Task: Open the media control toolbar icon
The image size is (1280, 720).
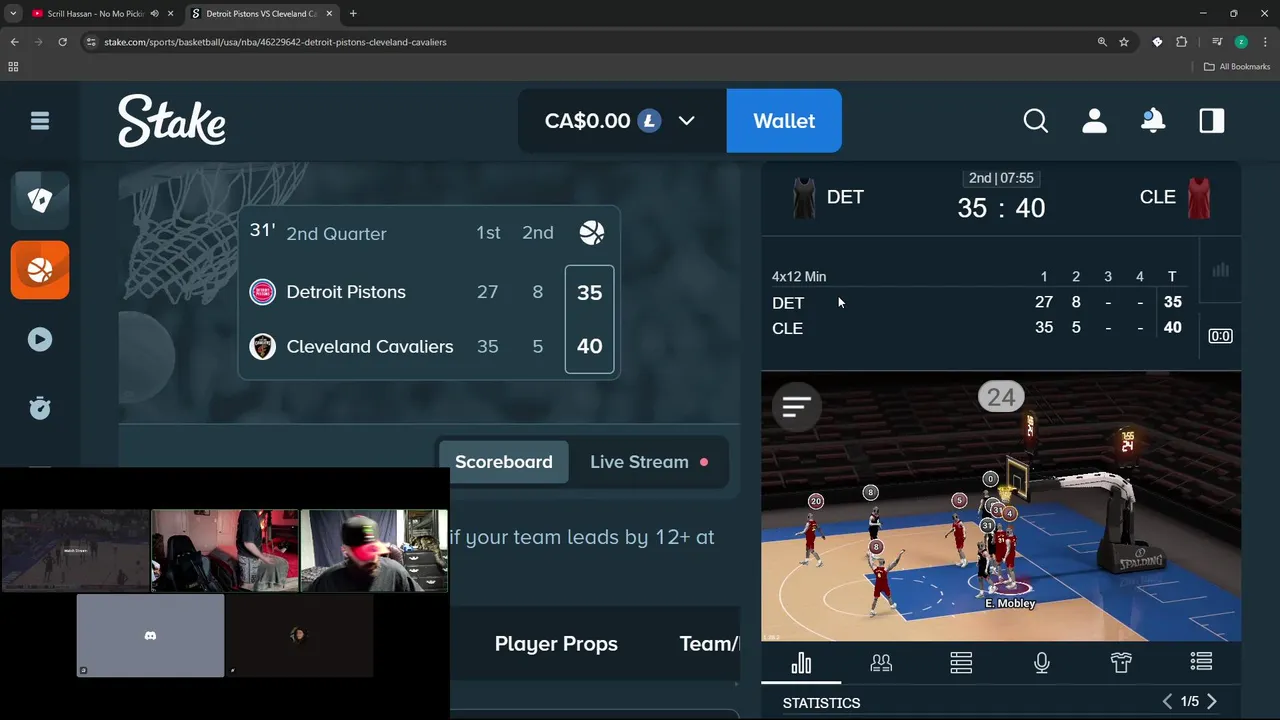Action: coord(1217,42)
